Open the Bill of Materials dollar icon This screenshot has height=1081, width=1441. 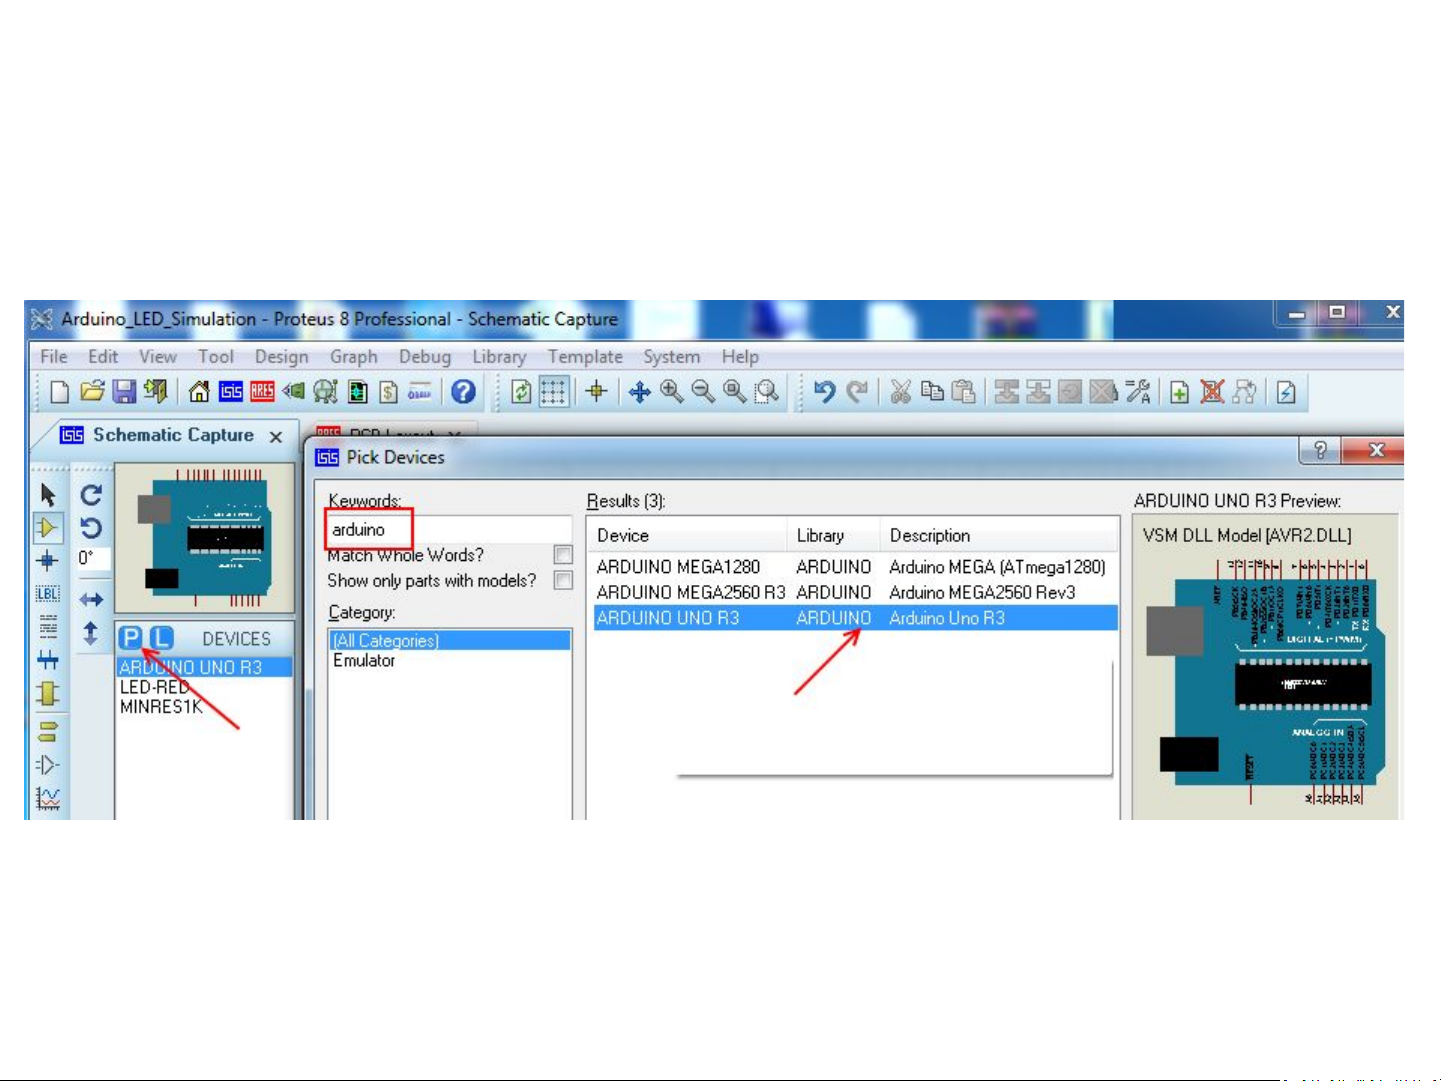click(389, 392)
